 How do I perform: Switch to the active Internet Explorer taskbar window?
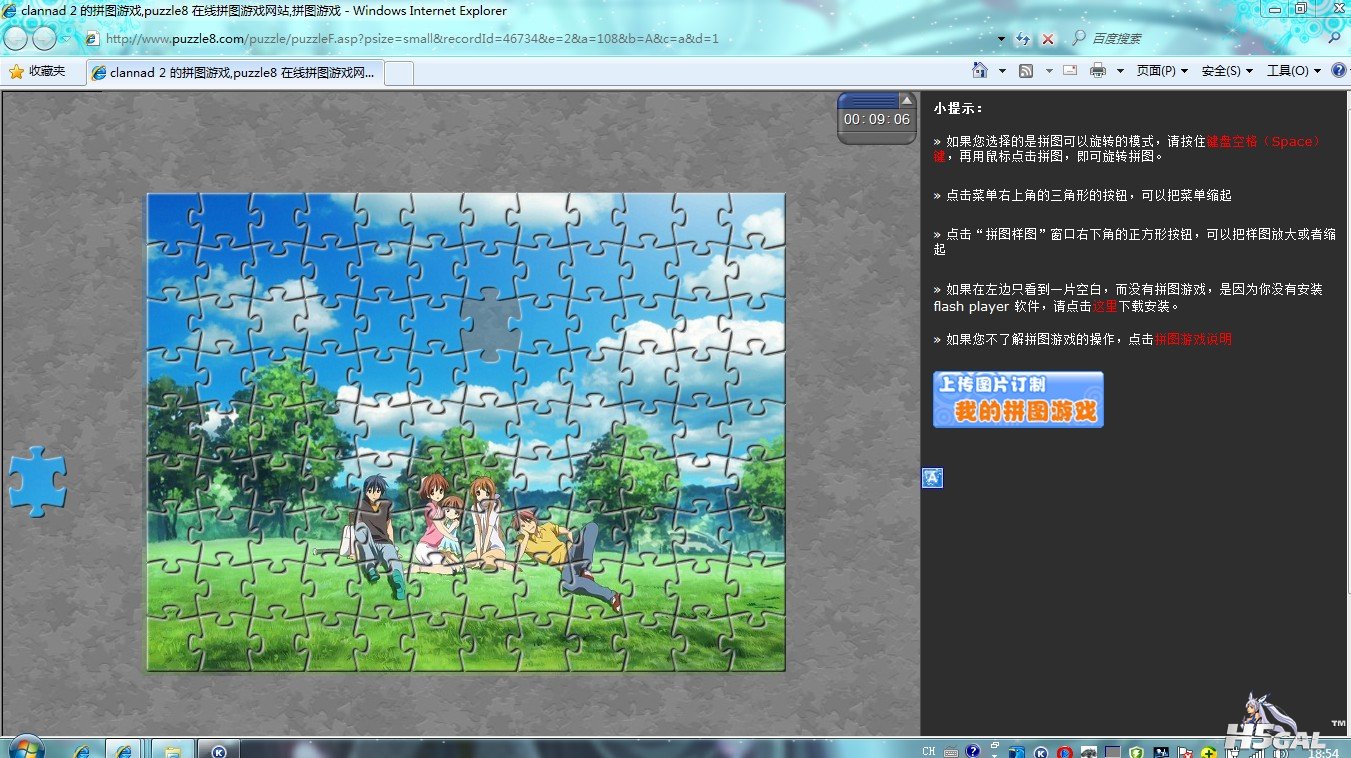click(x=125, y=749)
